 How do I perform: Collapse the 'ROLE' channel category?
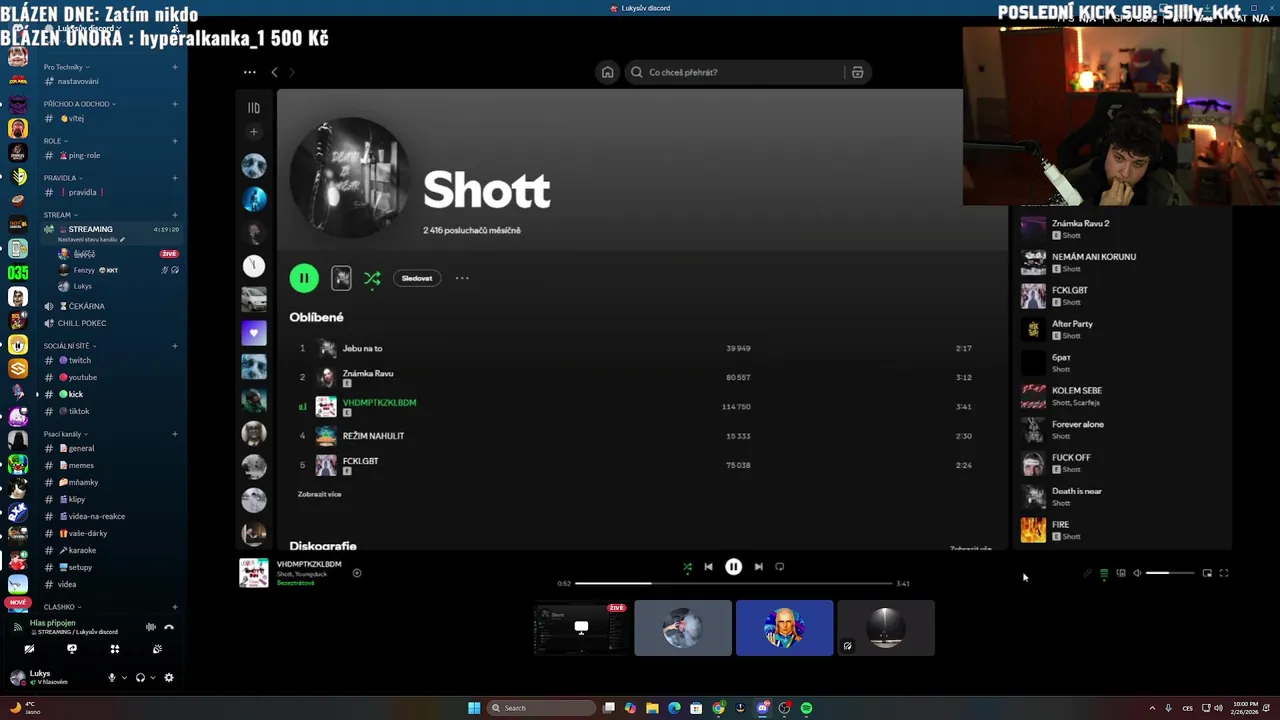pos(56,141)
